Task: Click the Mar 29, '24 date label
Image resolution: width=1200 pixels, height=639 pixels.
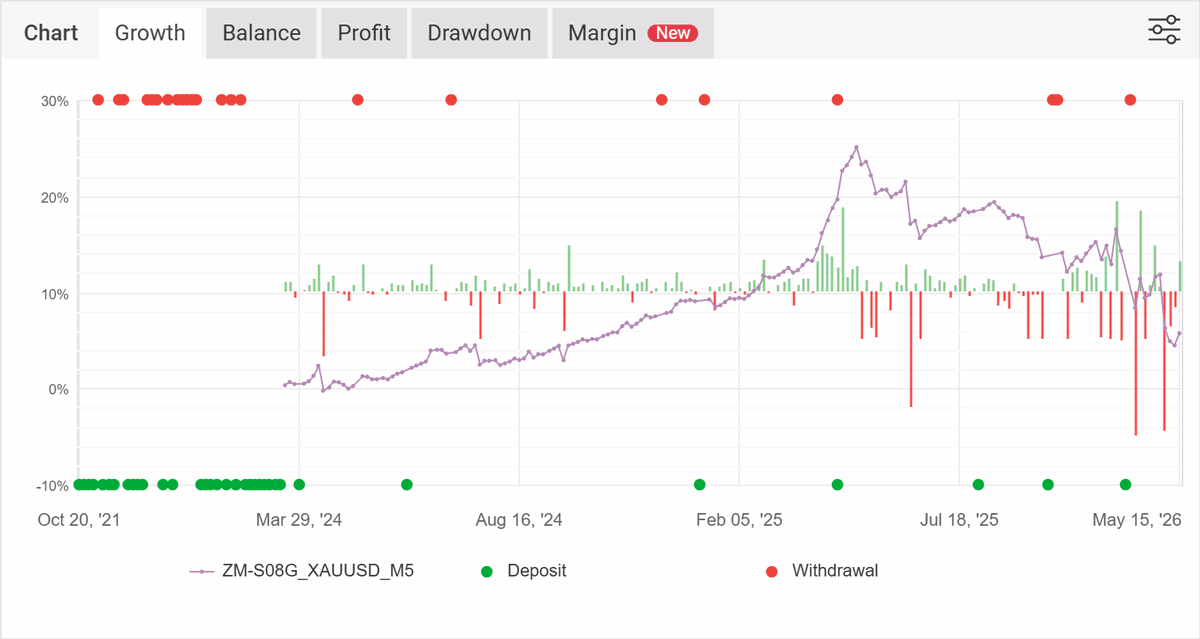Action: pos(299,520)
